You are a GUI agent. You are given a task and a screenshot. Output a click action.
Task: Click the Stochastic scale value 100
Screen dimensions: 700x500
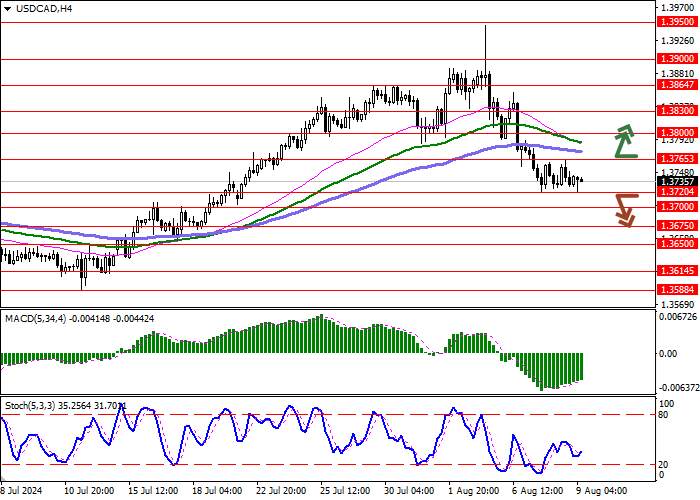click(x=667, y=404)
